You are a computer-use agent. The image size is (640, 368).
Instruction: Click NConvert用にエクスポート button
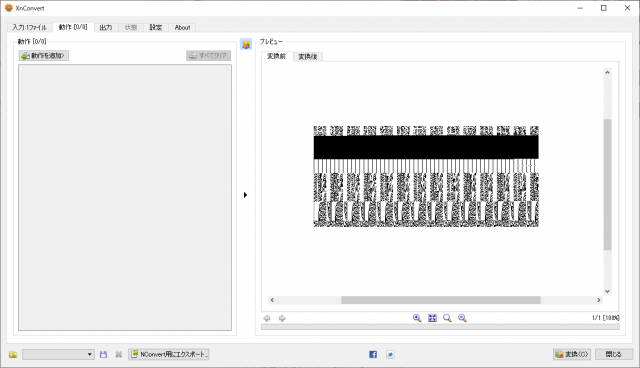click(x=169, y=355)
